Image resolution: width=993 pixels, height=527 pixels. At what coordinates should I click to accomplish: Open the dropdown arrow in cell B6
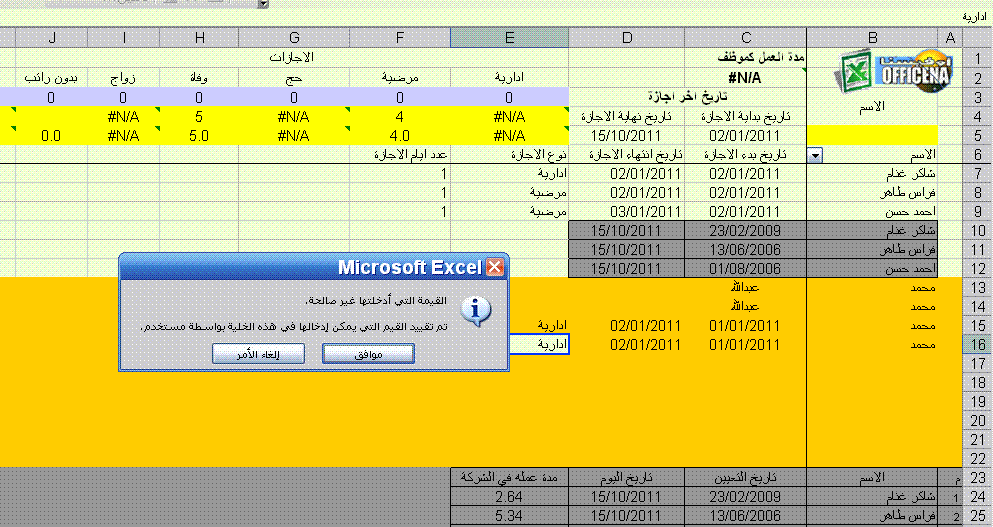click(x=815, y=155)
